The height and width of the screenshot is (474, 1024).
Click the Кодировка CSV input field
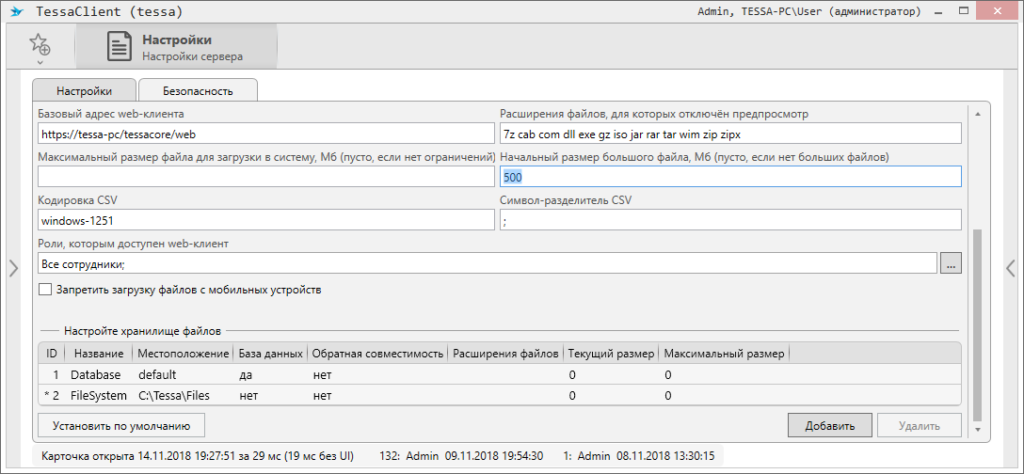coord(266,220)
